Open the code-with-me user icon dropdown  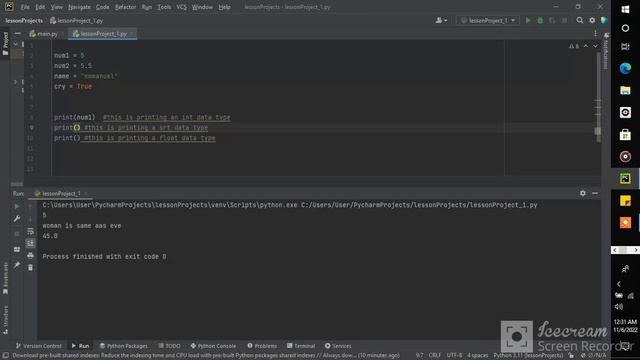click(441, 20)
